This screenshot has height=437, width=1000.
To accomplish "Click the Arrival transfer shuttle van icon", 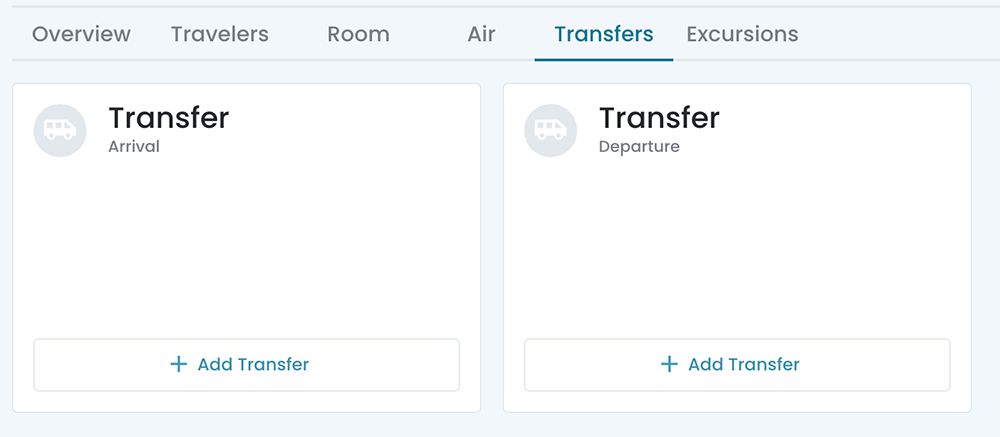I will coord(60,130).
